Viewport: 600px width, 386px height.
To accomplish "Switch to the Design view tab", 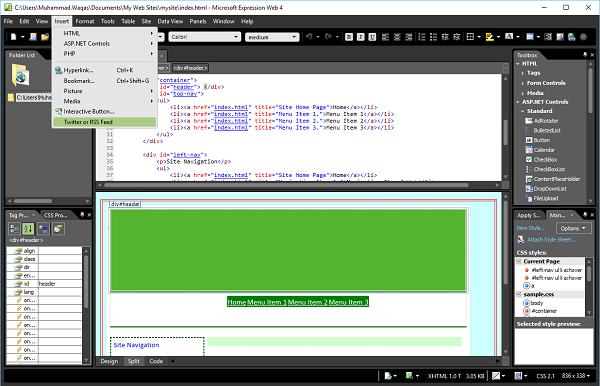I will 109,361.
